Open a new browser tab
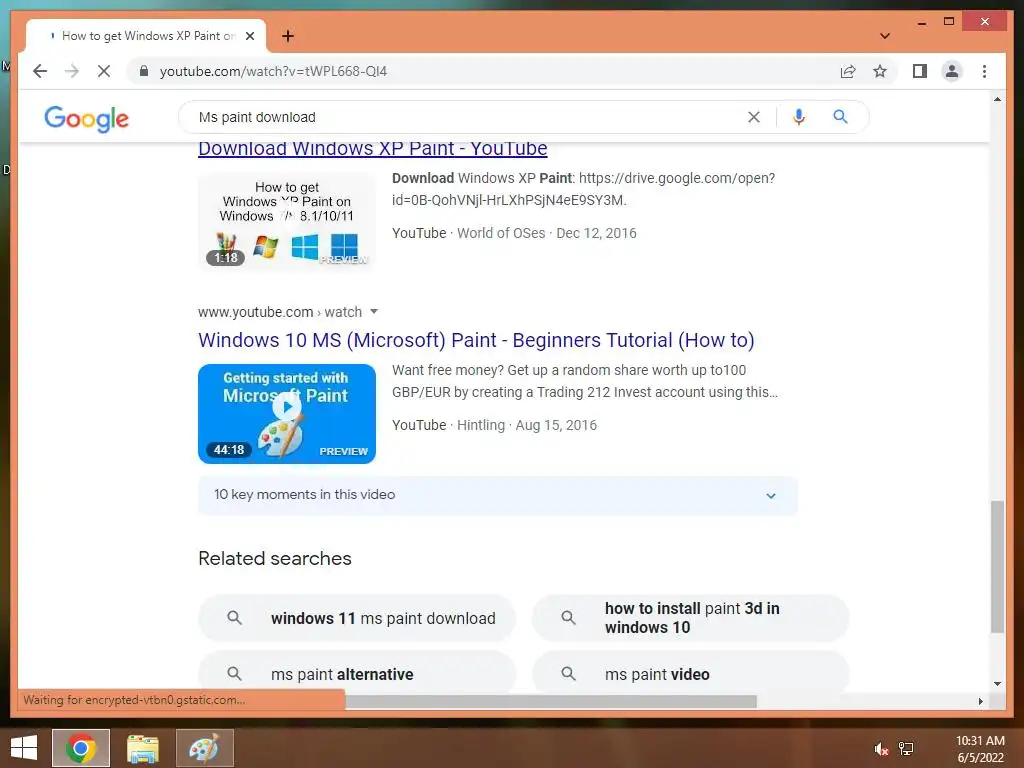1024x768 pixels. coord(288,36)
